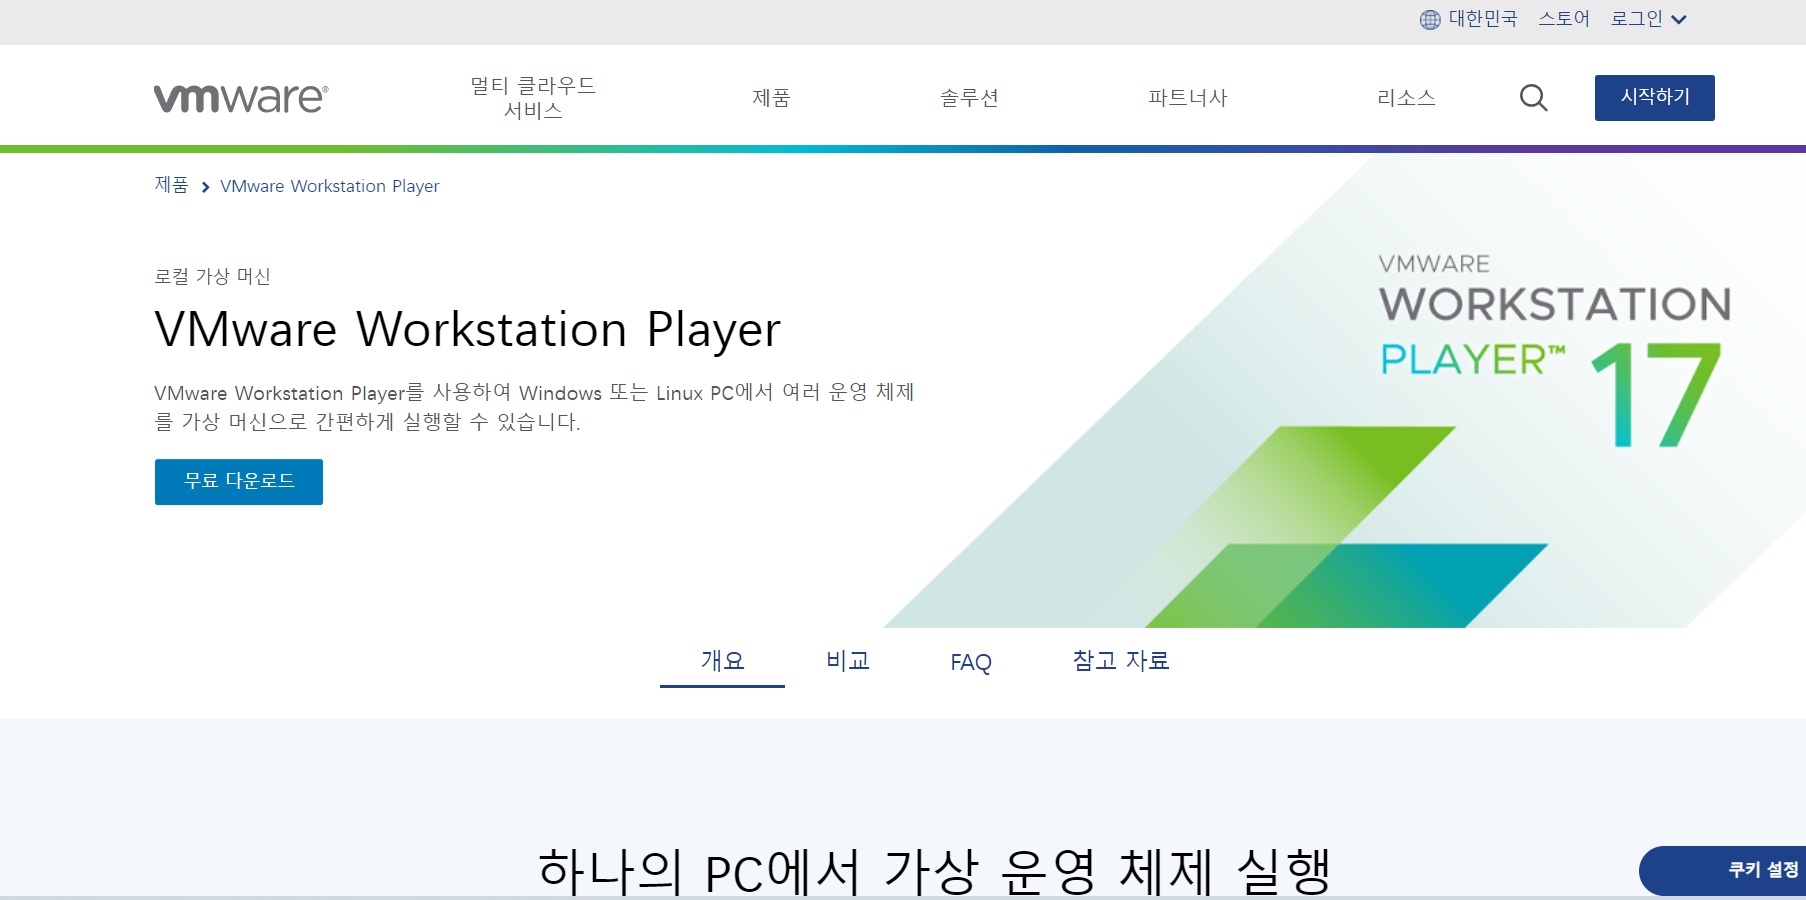Open the 솔루션 navigation menu
The width and height of the screenshot is (1806, 900).
click(969, 98)
